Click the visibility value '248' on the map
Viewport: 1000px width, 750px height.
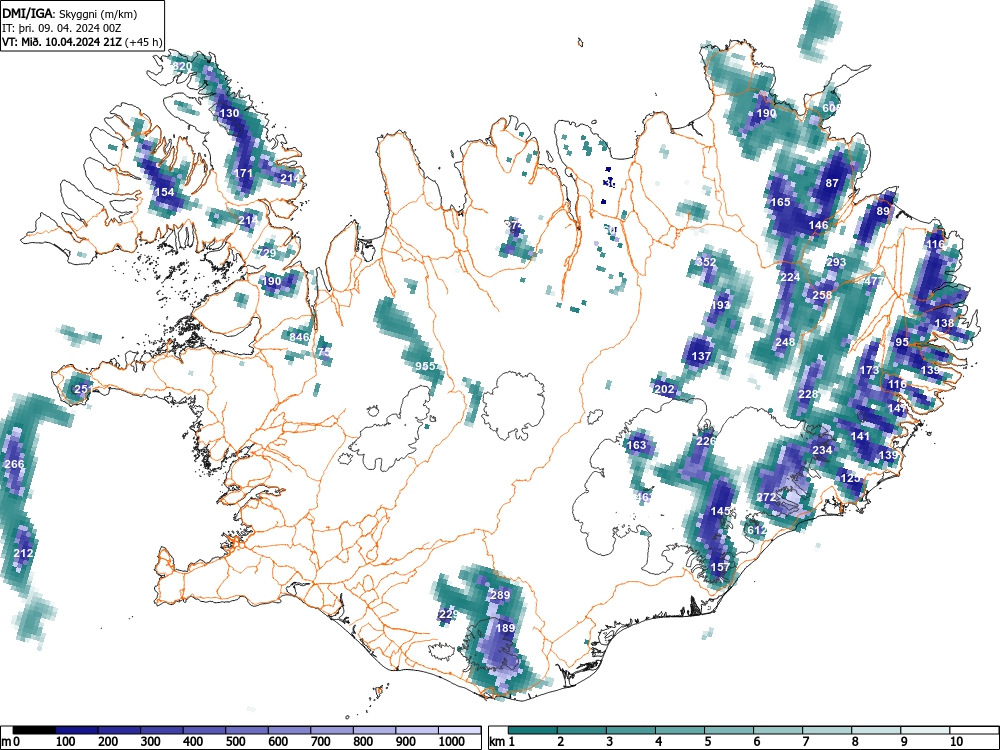pos(785,342)
